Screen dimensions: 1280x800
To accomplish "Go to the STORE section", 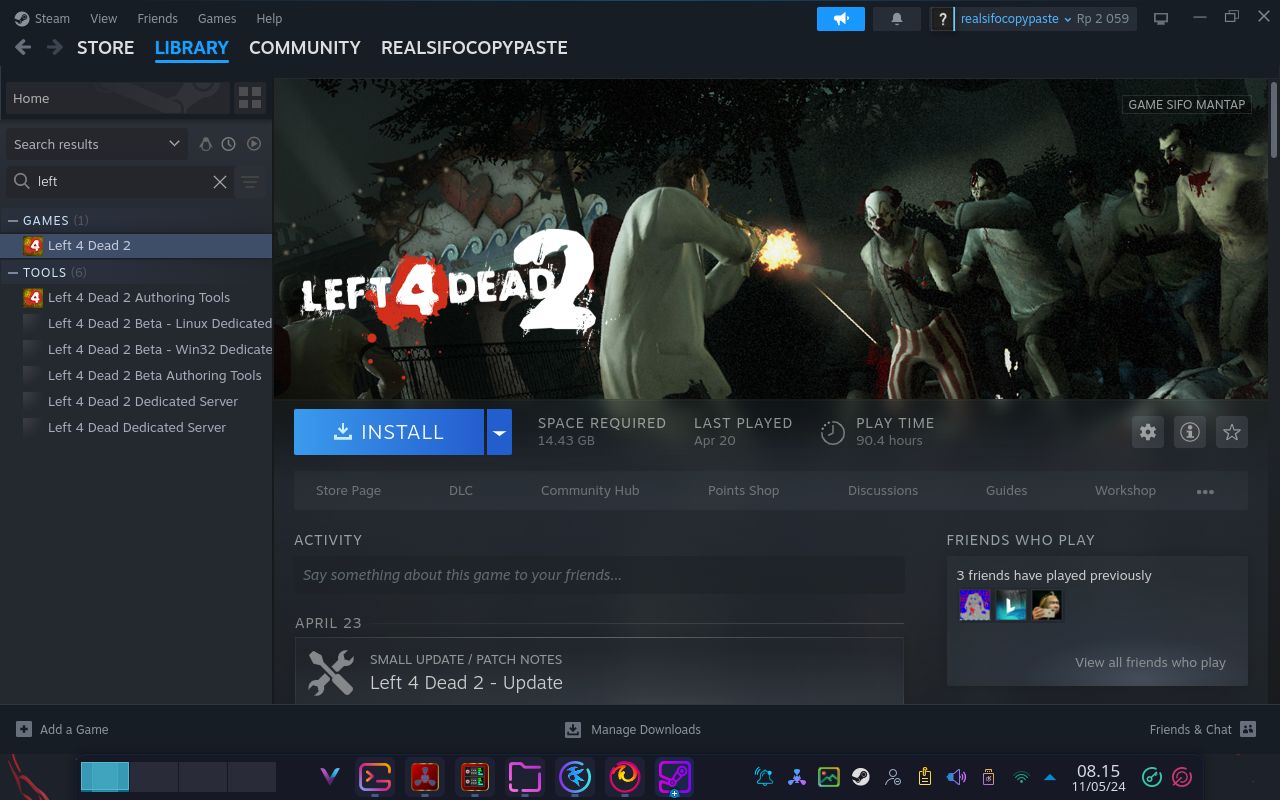I will pos(105,48).
